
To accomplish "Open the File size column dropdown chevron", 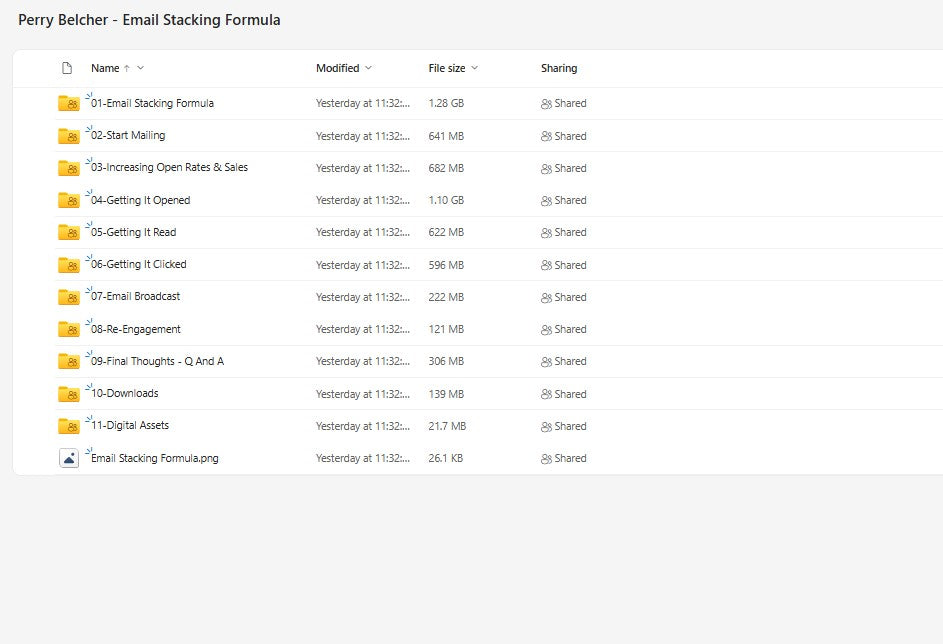I will [475, 68].
